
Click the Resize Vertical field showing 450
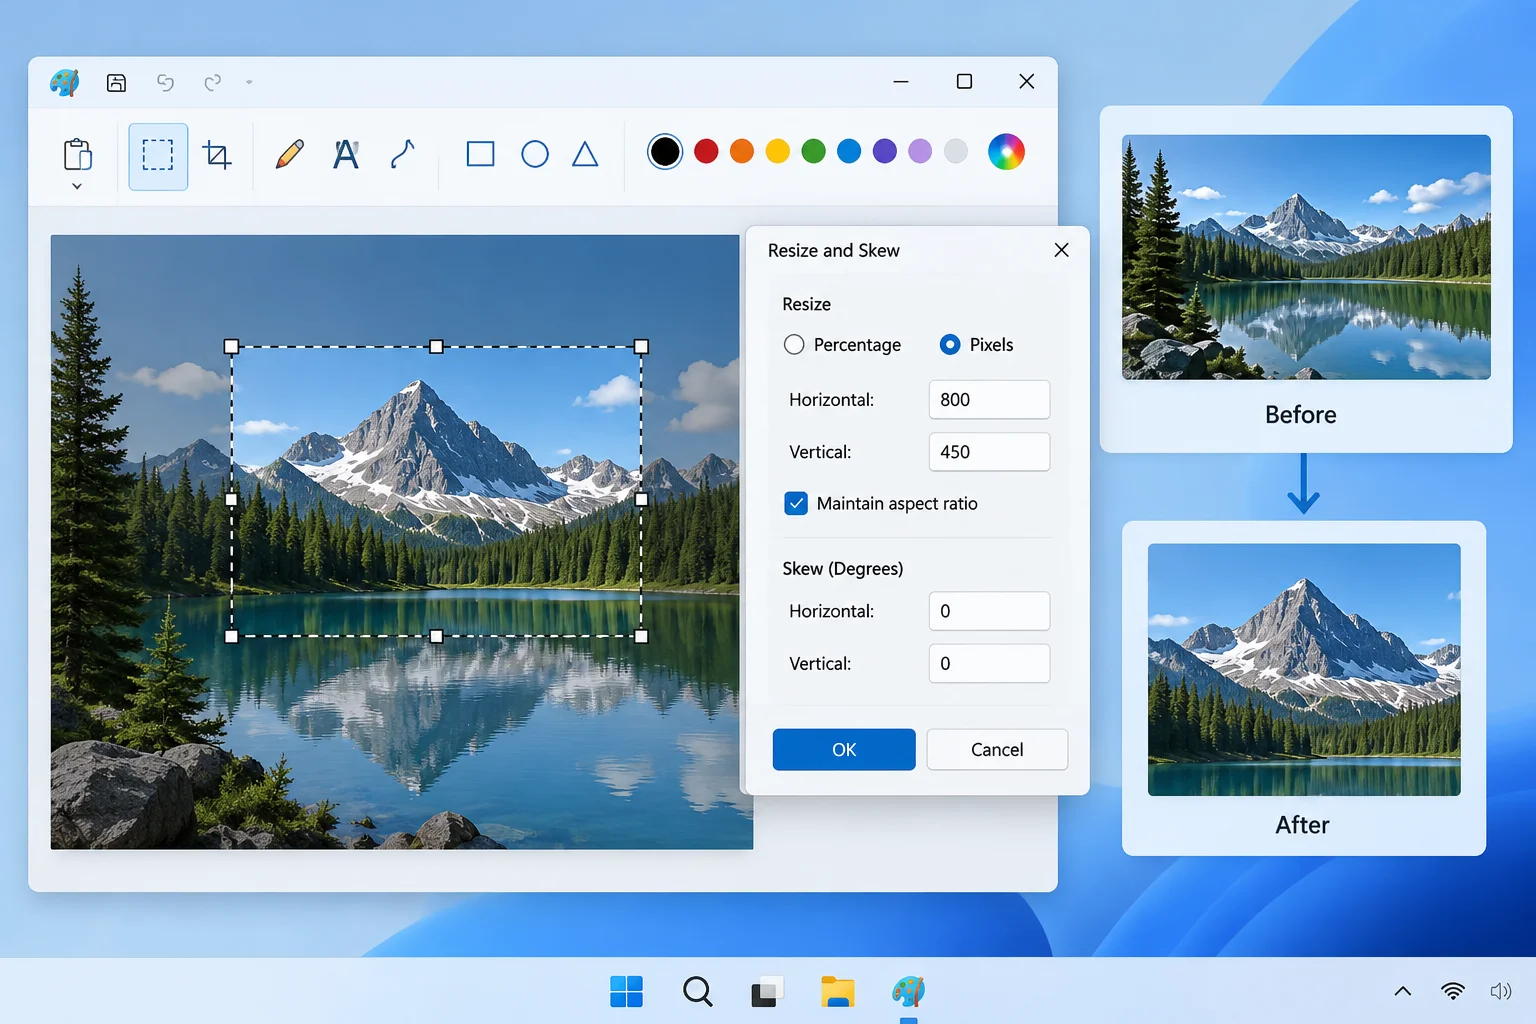coord(989,452)
